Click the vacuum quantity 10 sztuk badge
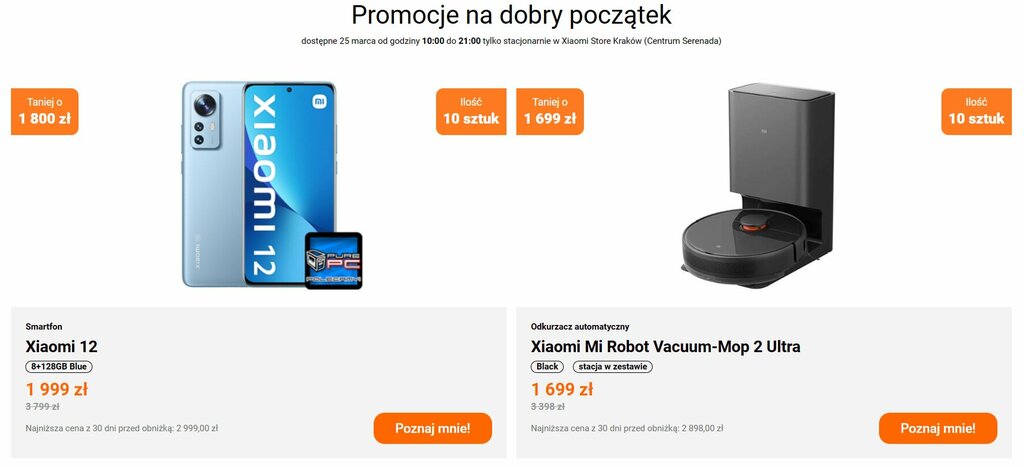1024x467 pixels. [976, 112]
